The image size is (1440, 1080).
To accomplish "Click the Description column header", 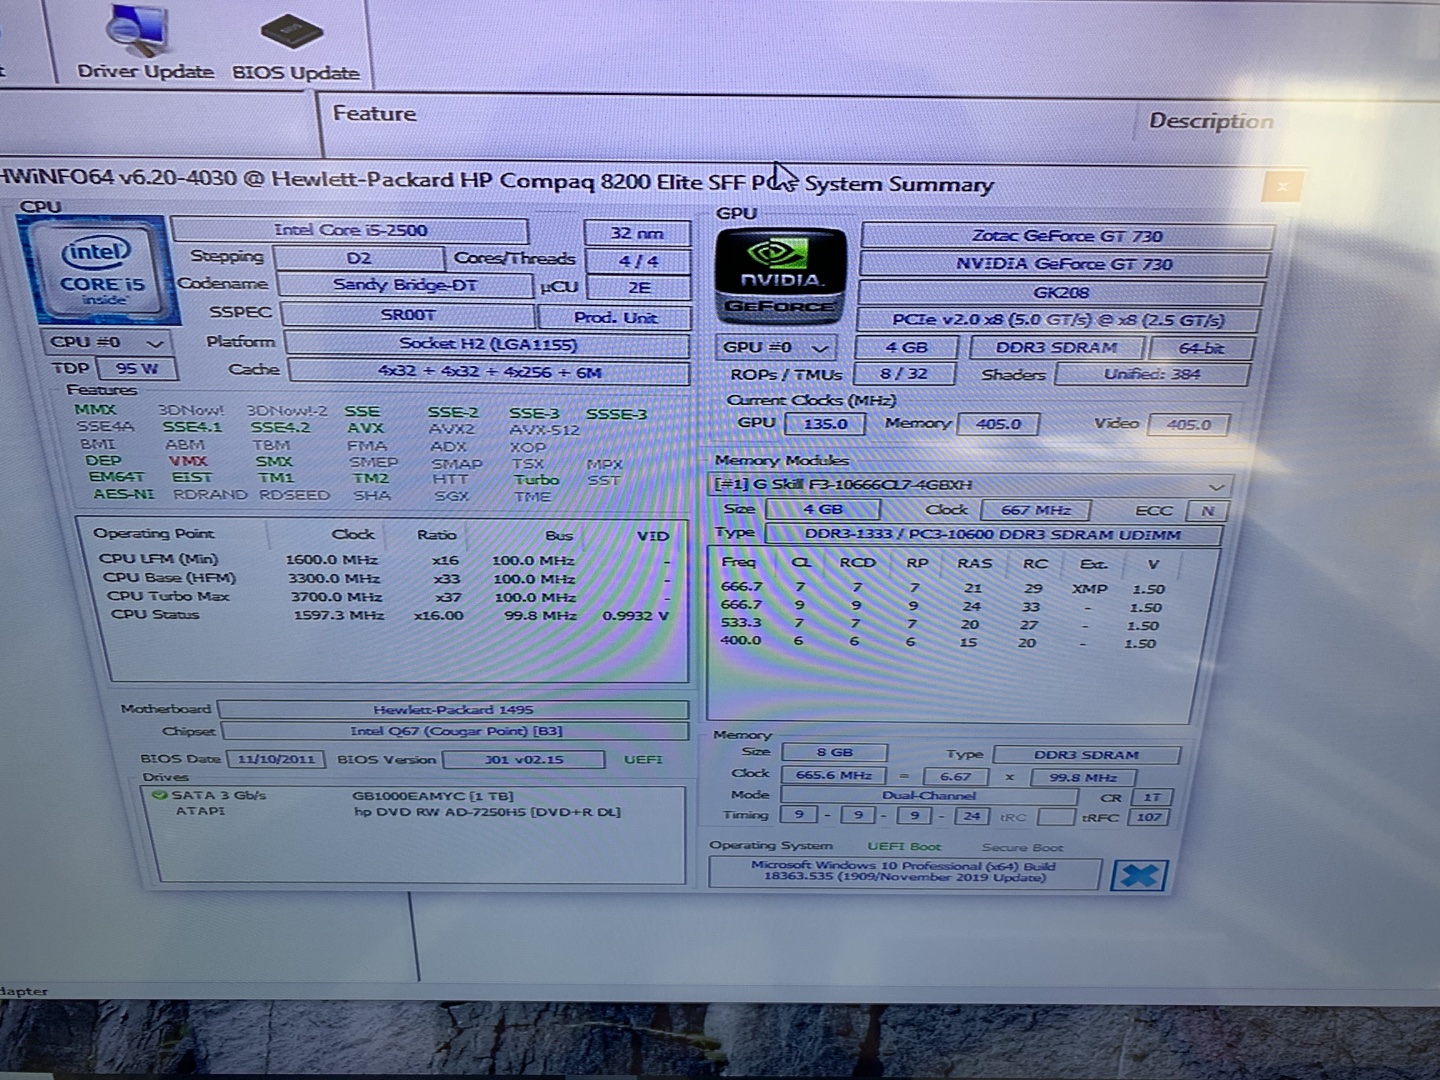I will pyautogui.click(x=1211, y=121).
